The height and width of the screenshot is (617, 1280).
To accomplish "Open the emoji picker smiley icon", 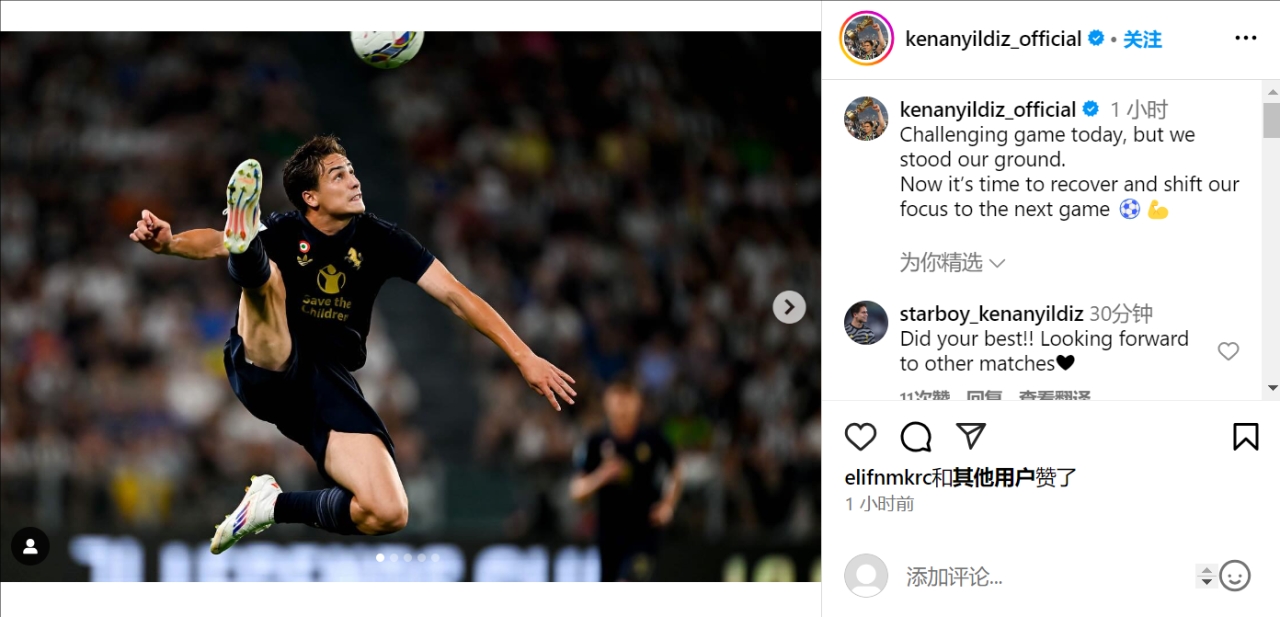I will click(x=1235, y=576).
